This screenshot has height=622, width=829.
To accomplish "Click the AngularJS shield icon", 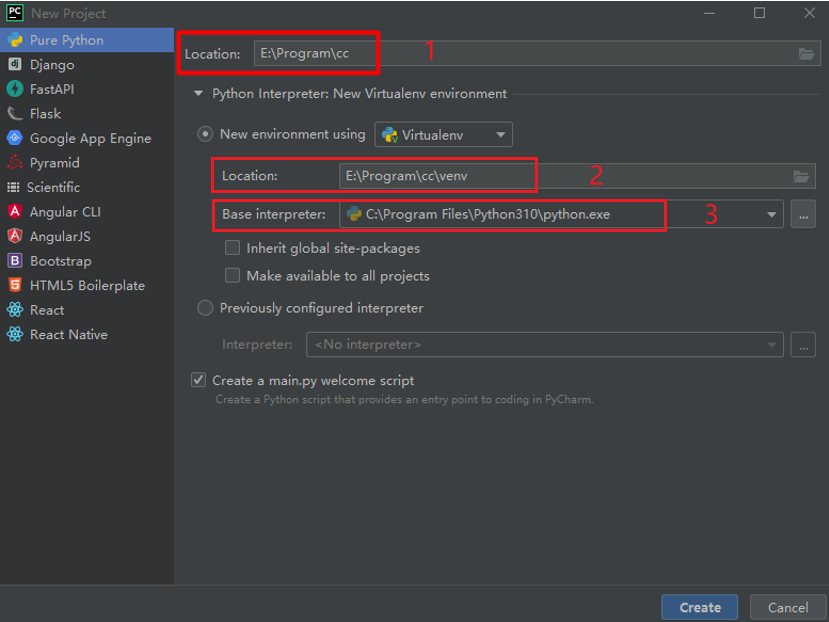I will (x=15, y=236).
